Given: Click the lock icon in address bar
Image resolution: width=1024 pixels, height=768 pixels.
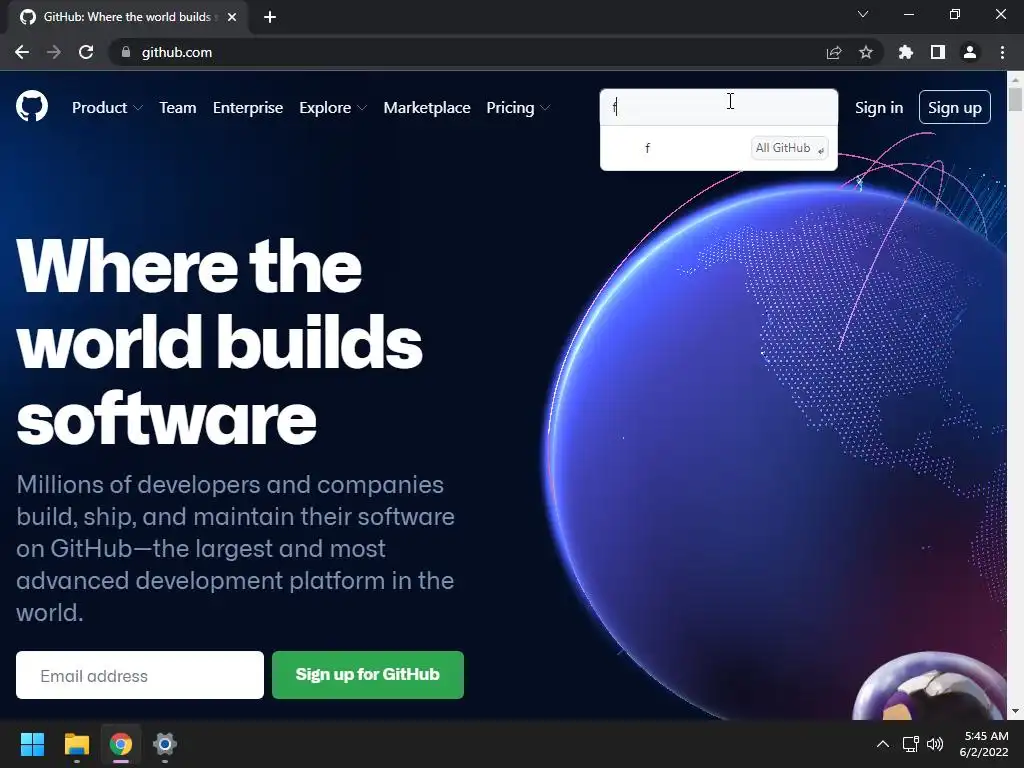Looking at the screenshot, I should pyautogui.click(x=126, y=52).
